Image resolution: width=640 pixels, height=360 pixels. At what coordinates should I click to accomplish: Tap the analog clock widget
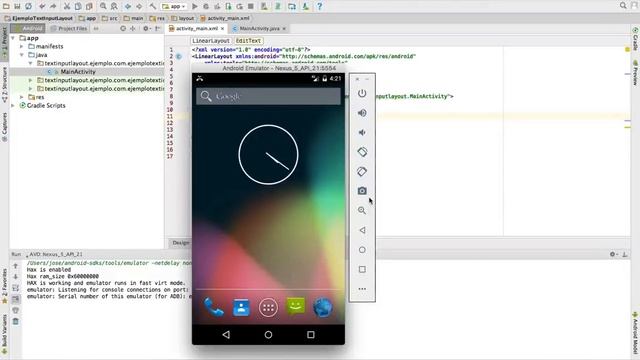coord(269,155)
